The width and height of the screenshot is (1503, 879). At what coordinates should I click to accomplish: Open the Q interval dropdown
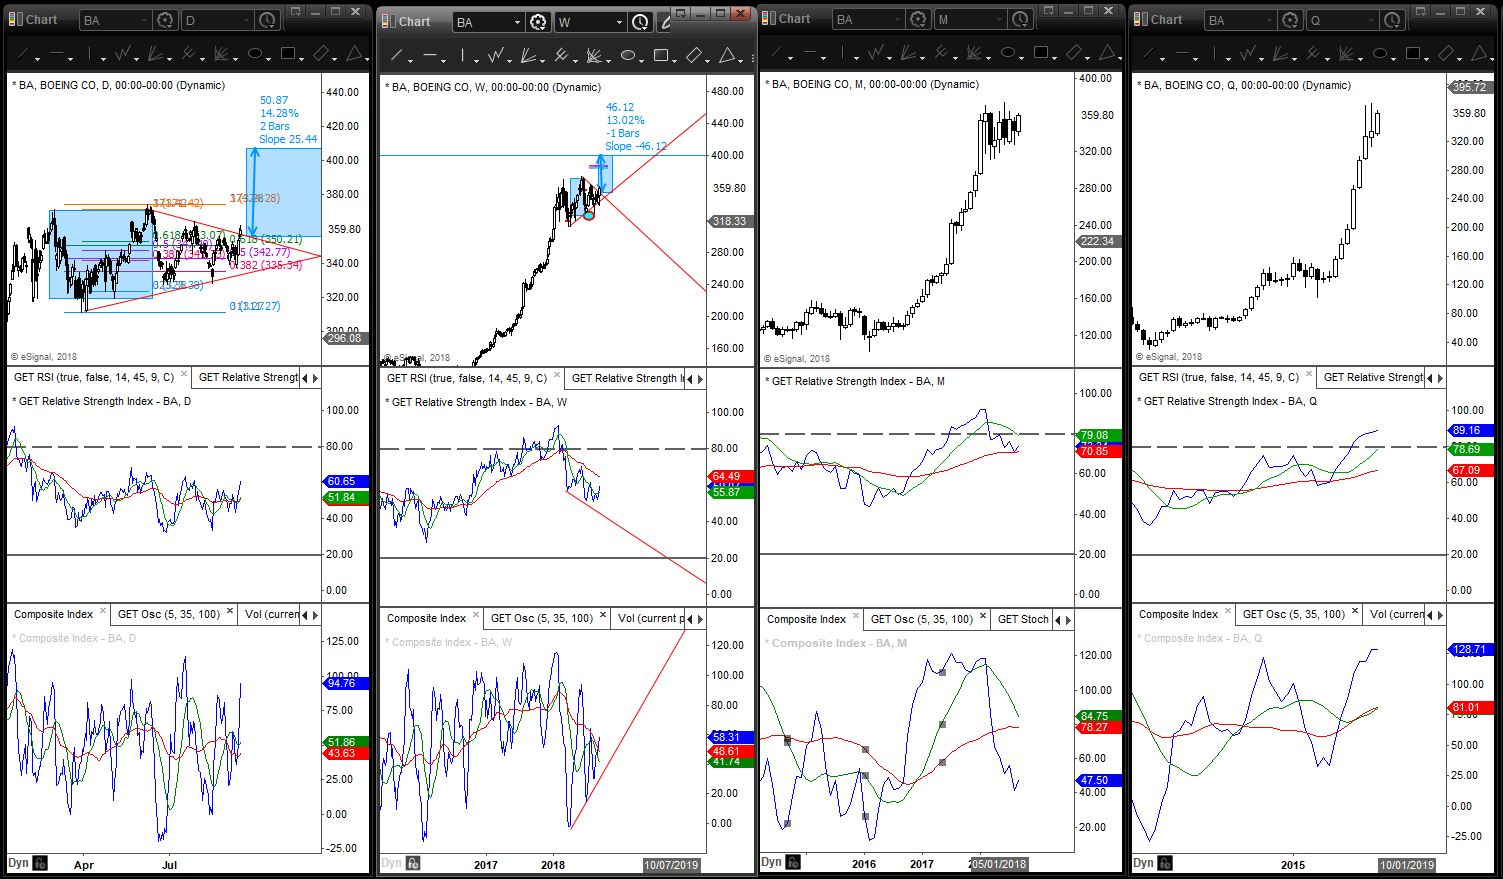point(1371,20)
